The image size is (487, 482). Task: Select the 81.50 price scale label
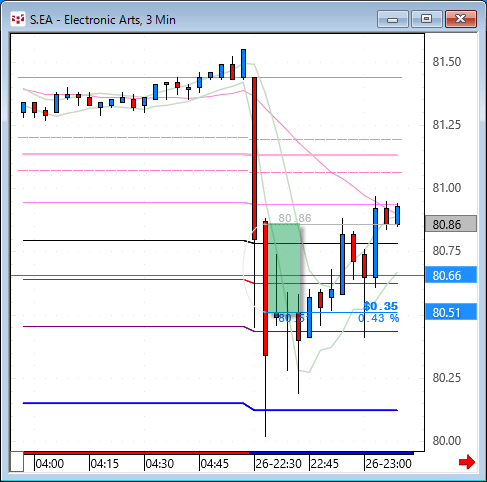447,62
